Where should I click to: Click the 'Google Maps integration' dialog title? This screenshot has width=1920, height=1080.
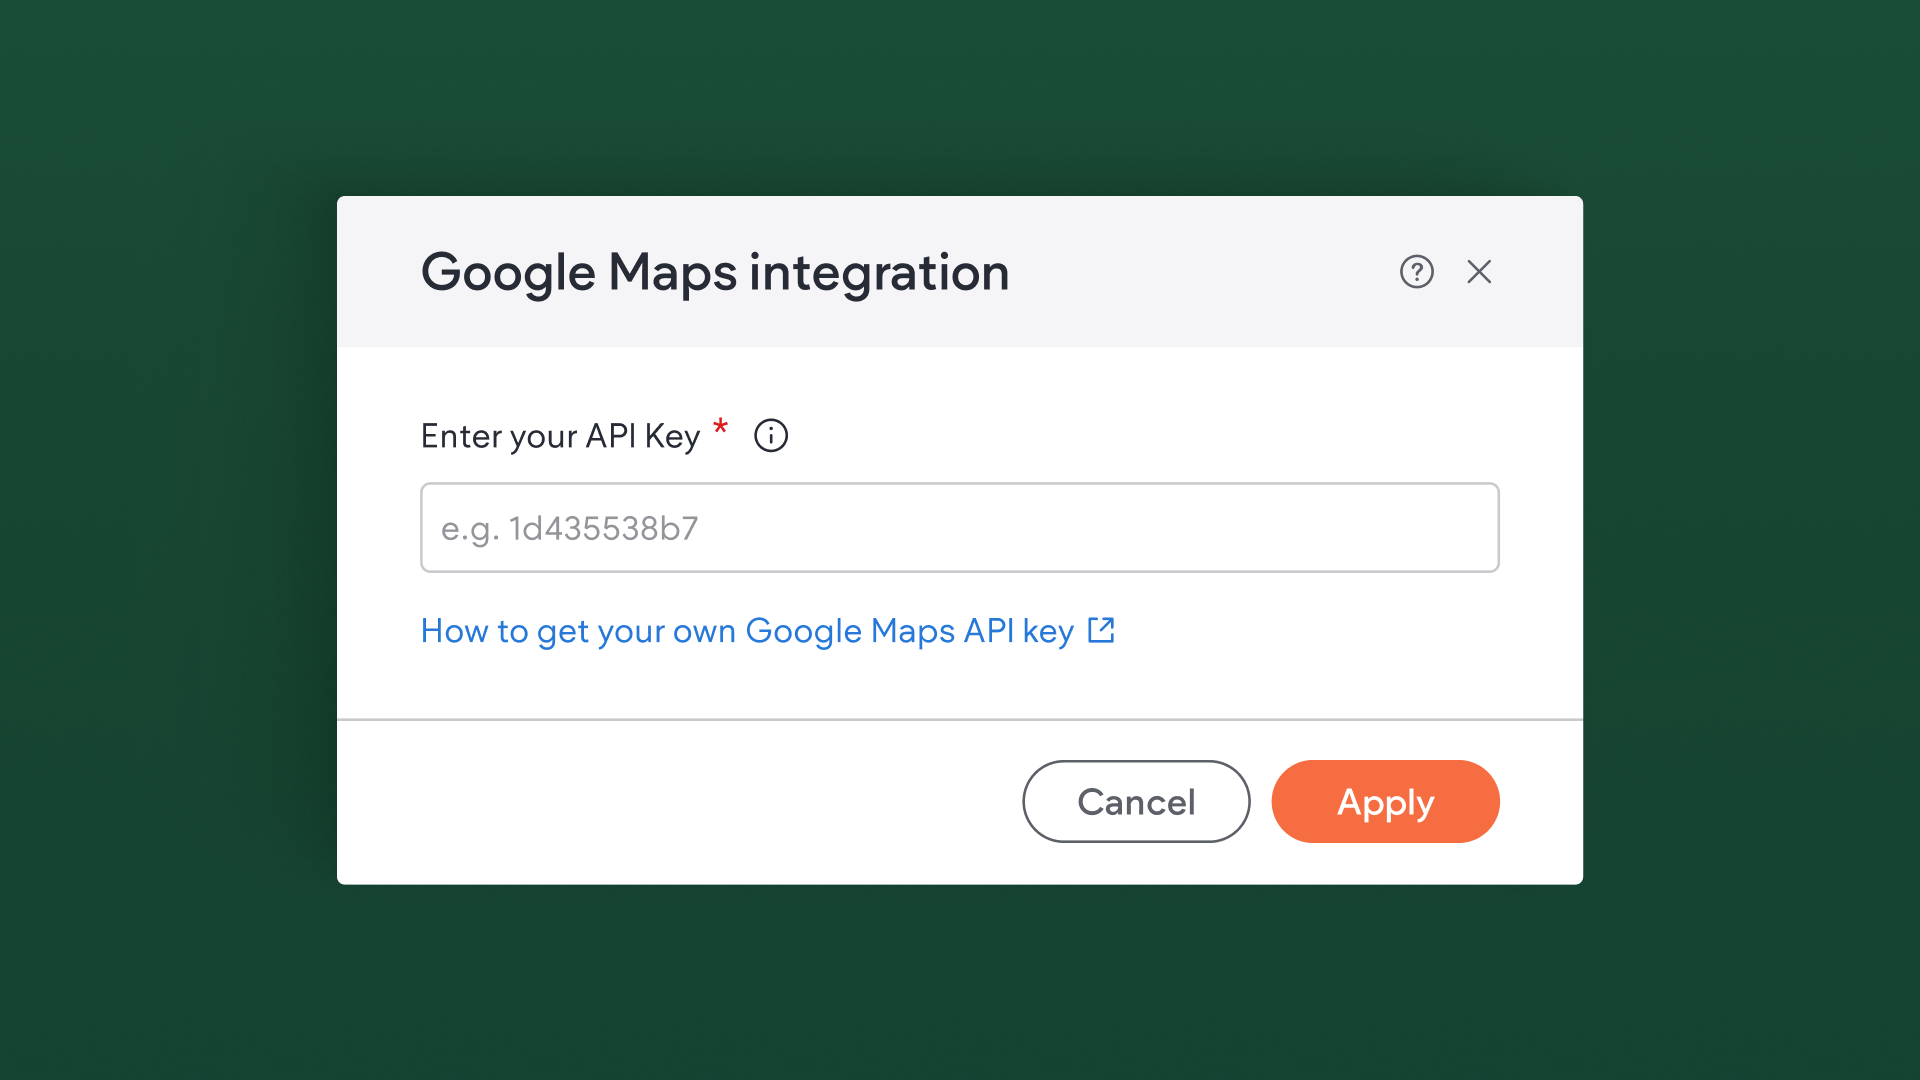click(x=714, y=271)
